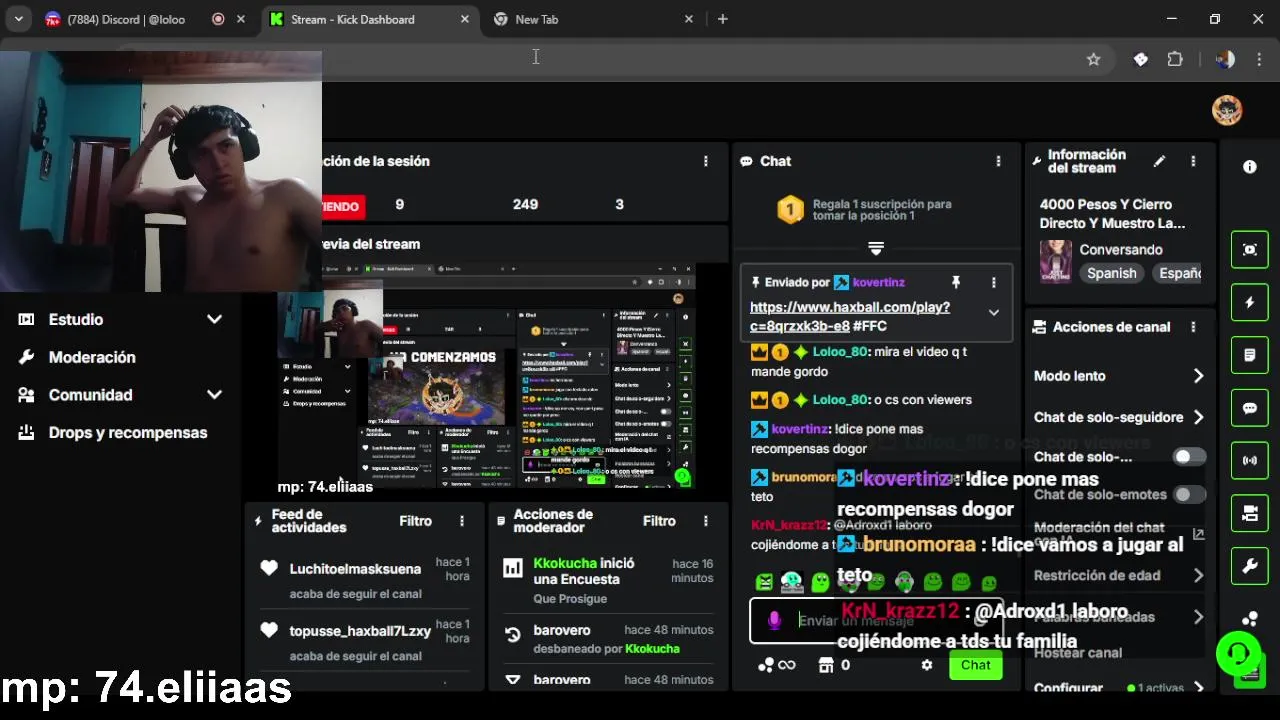Viewport: 1280px width, 720px height.
Task: Click the Spanish language tag
Action: pyautogui.click(x=1112, y=273)
